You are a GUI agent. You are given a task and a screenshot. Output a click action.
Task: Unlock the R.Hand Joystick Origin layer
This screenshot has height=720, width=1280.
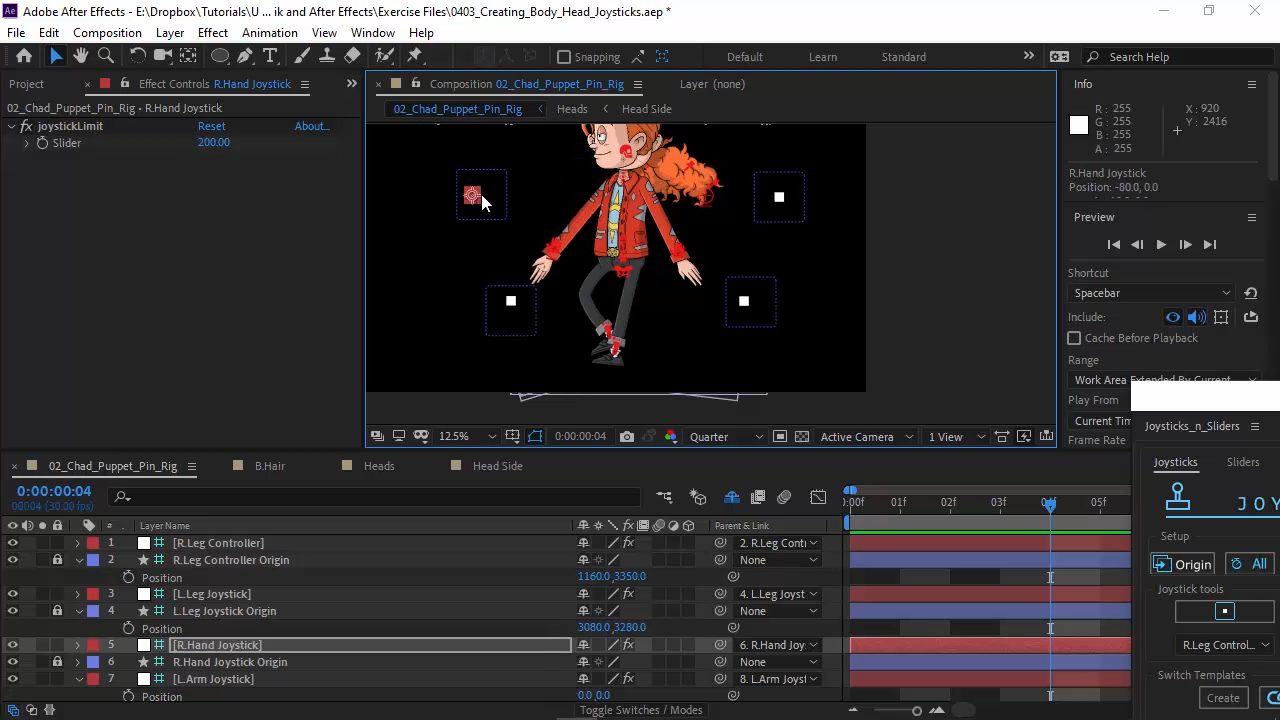click(57, 662)
